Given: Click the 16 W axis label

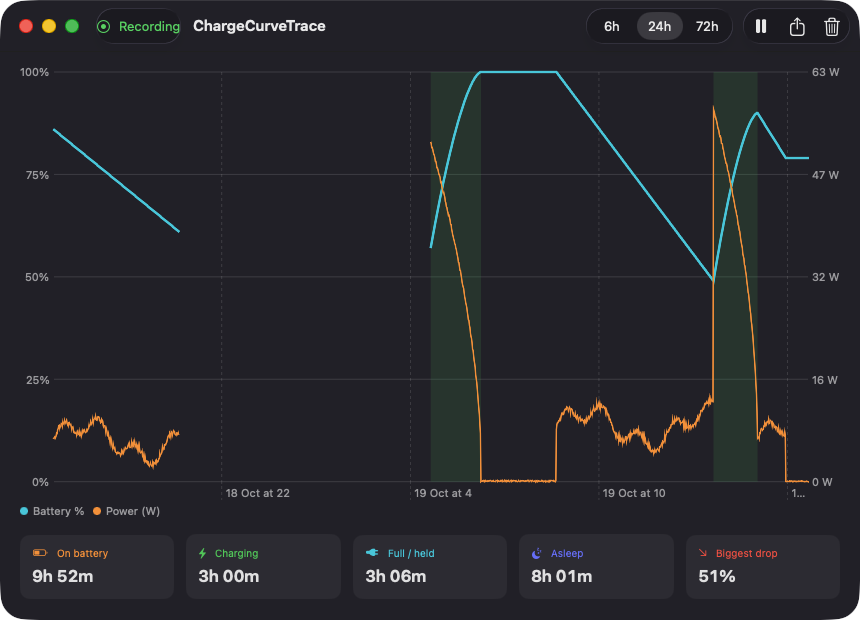Looking at the screenshot, I should (x=825, y=380).
